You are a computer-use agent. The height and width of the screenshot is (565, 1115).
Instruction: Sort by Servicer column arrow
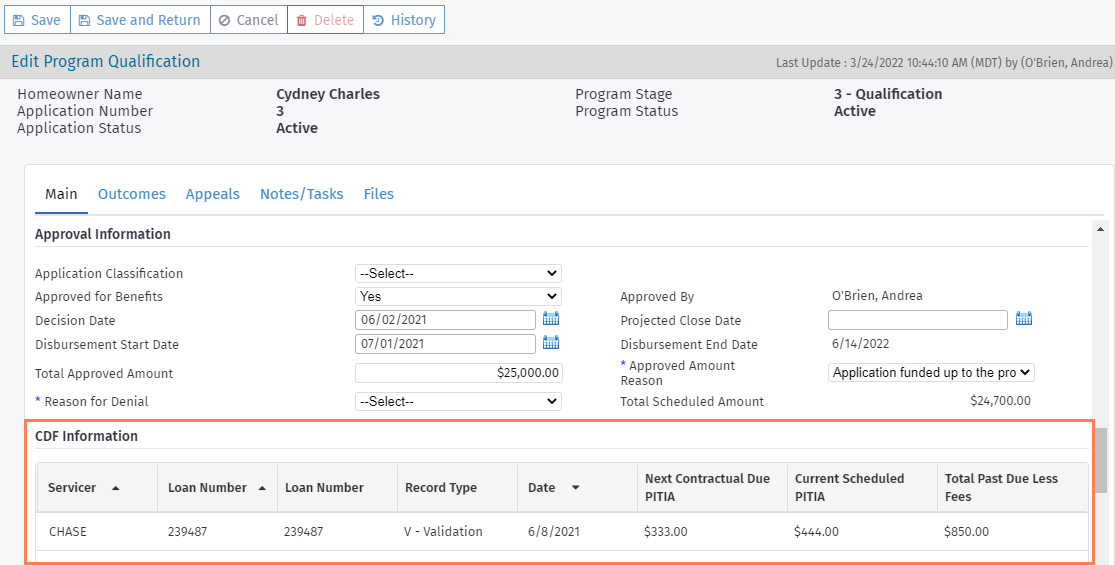115,488
